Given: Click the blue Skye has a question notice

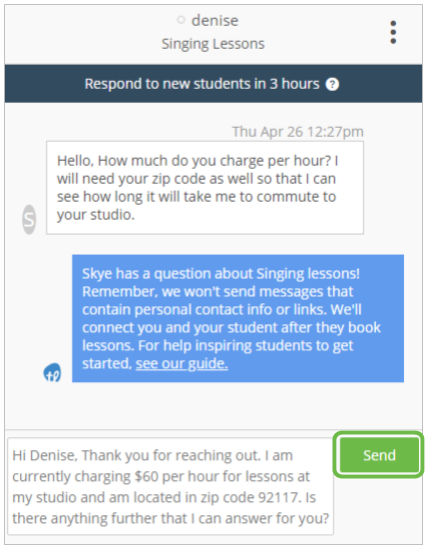Looking at the screenshot, I should pyautogui.click(x=238, y=318).
